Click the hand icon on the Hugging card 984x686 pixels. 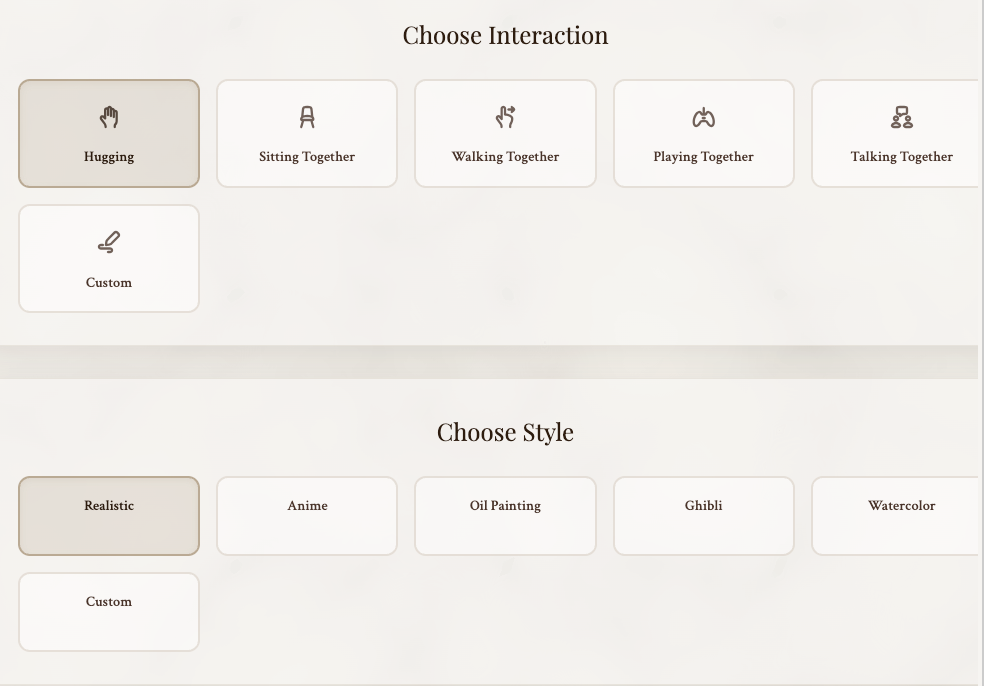tap(109, 118)
